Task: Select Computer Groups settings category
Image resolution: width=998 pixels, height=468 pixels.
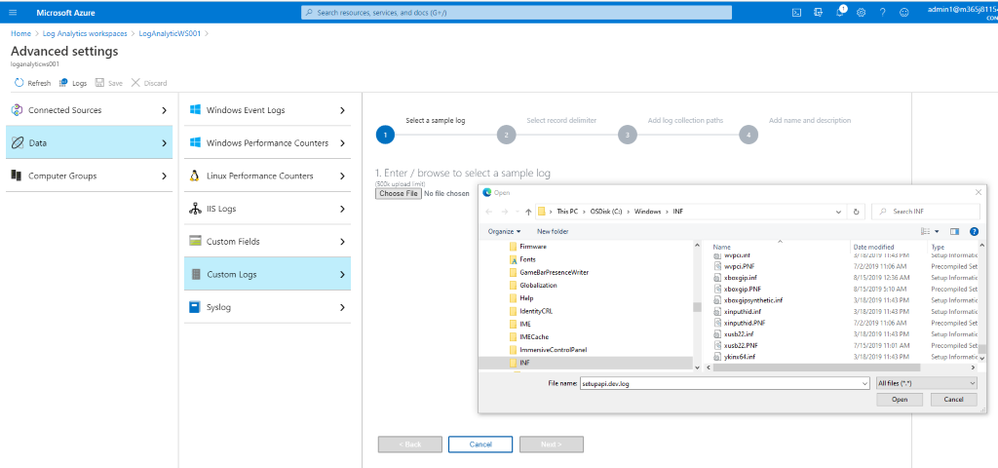Action: [89, 176]
